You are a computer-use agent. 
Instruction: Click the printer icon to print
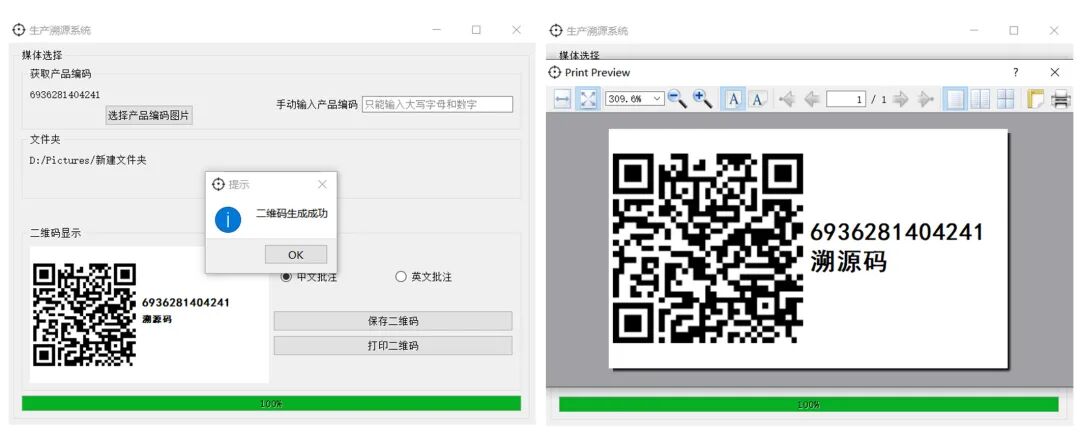coord(1060,99)
